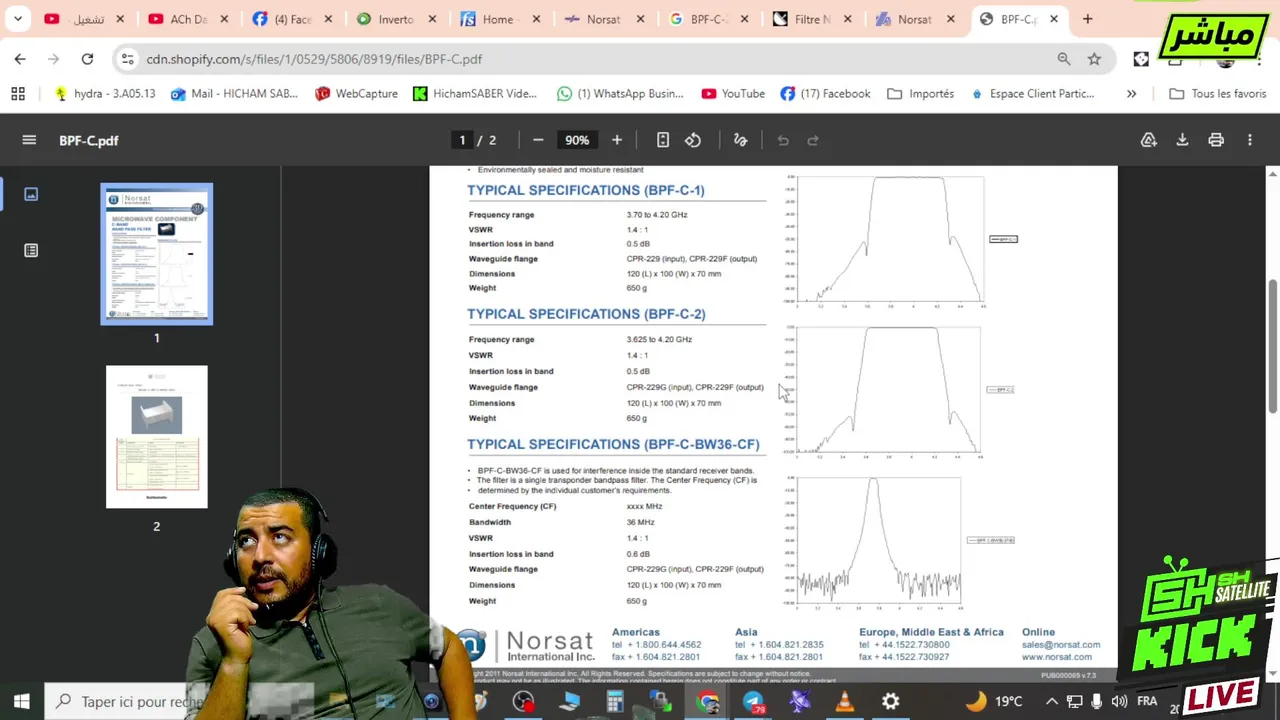Viewport: 1280px width, 720px height.
Task: Open the WebCapture bookmark
Action: [x=356, y=94]
